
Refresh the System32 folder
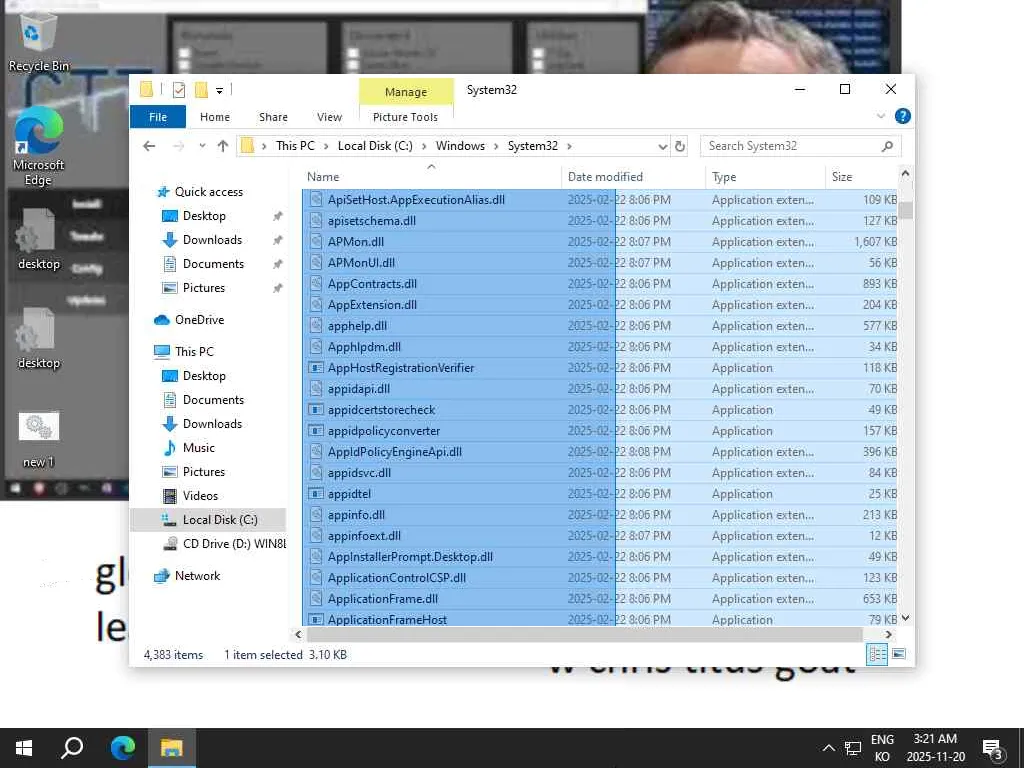[x=680, y=146]
